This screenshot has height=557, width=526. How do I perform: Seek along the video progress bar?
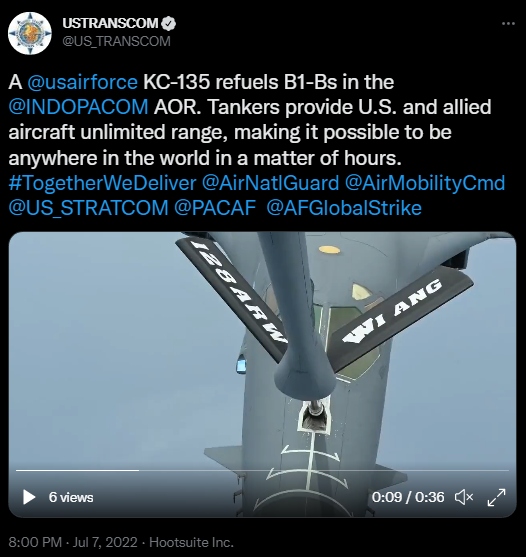pyautogui.click(x=262, y=470)
